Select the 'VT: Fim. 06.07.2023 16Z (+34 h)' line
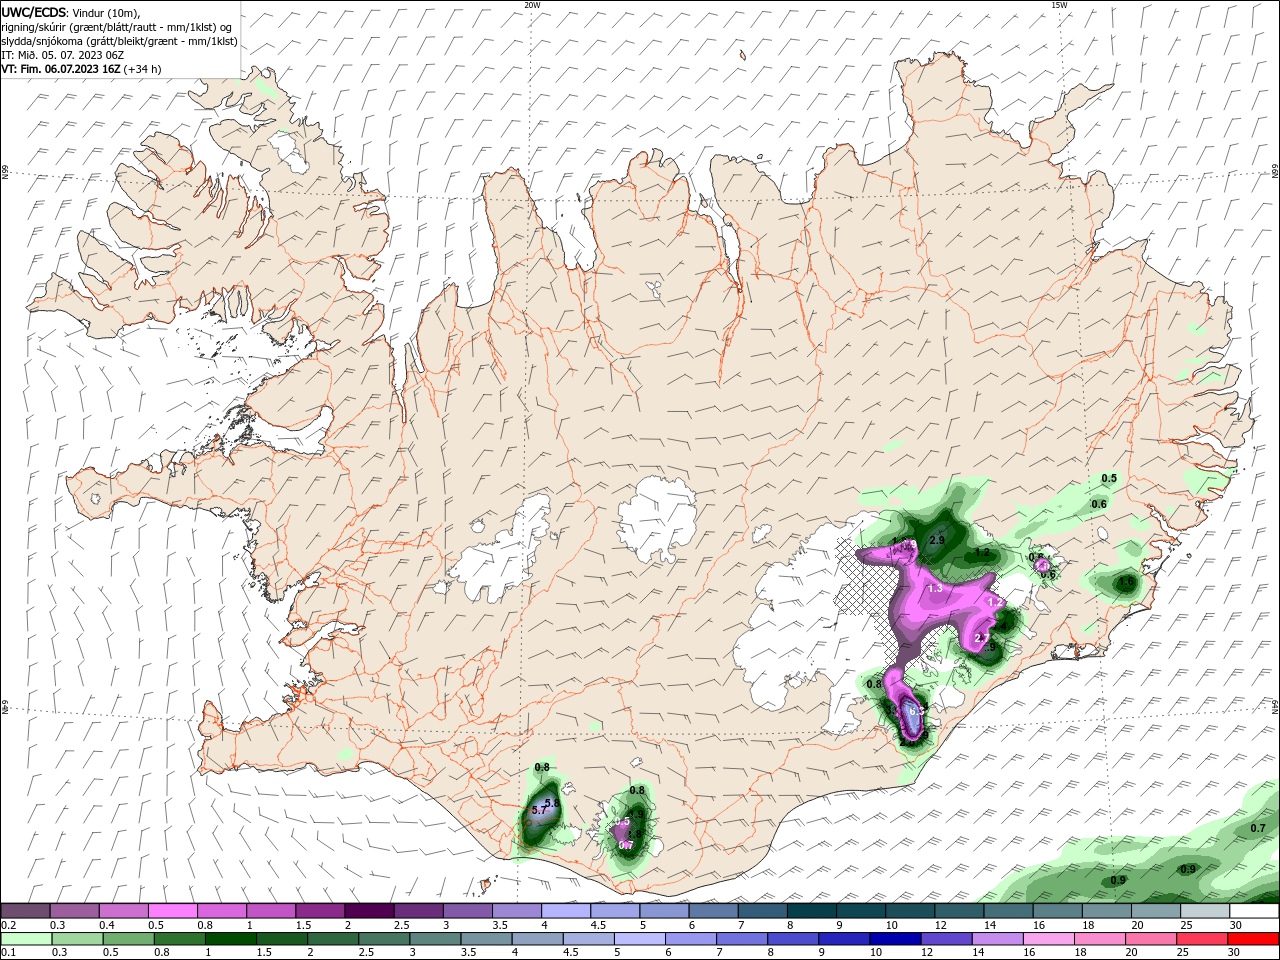This screenshot has height=960, width=1280. point(81,69)
